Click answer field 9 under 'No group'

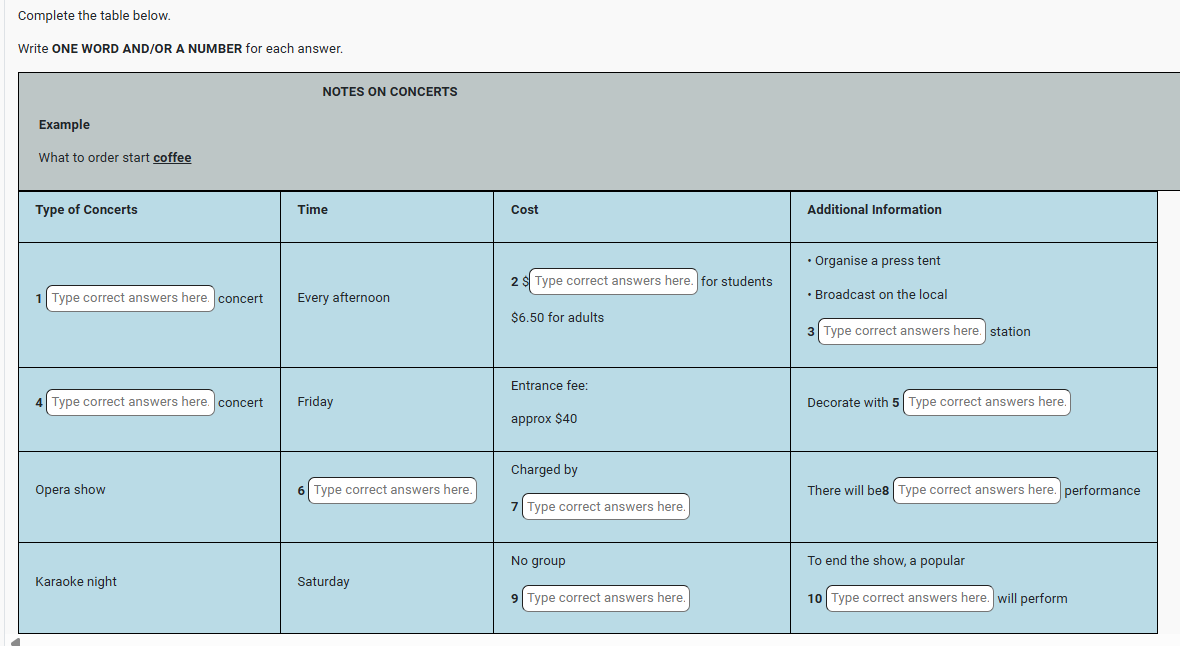click(x=606, y=598)
